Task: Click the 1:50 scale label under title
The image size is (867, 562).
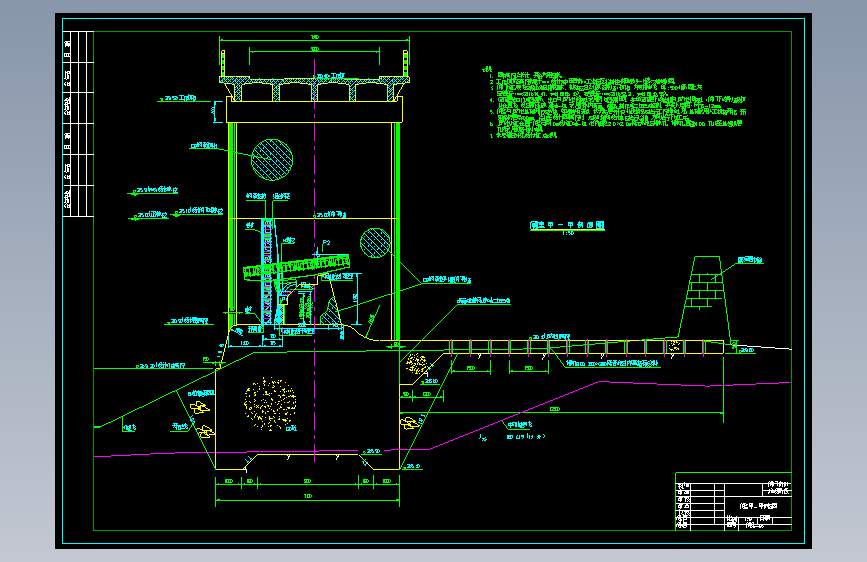Action: pos(568,233)
